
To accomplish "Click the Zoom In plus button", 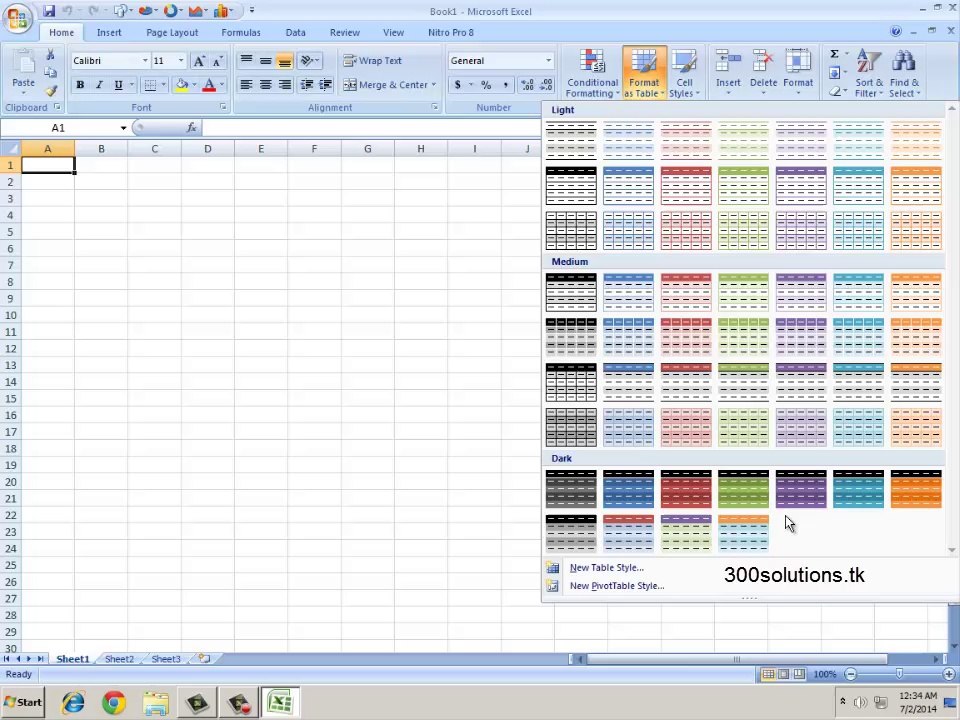I will point(949,674).
